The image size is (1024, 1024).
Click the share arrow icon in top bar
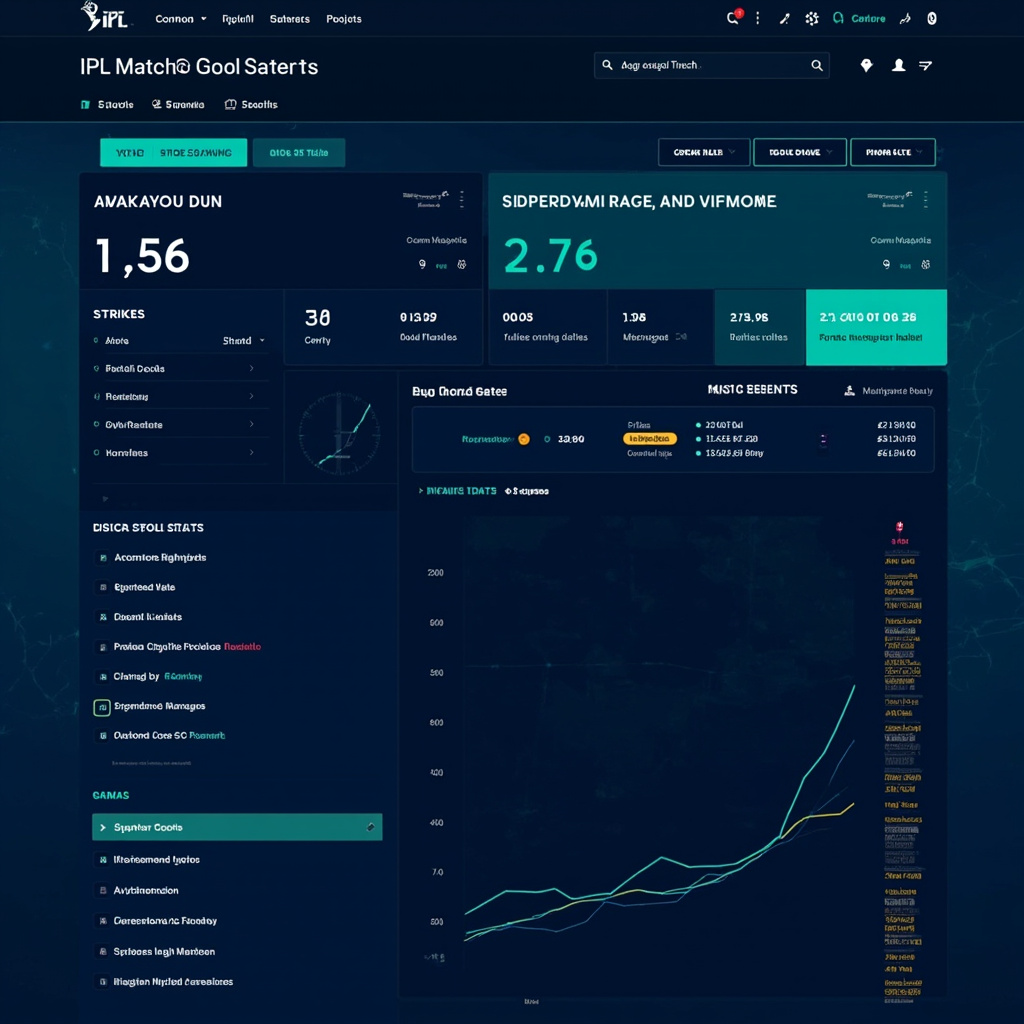[x=905, y=18]
